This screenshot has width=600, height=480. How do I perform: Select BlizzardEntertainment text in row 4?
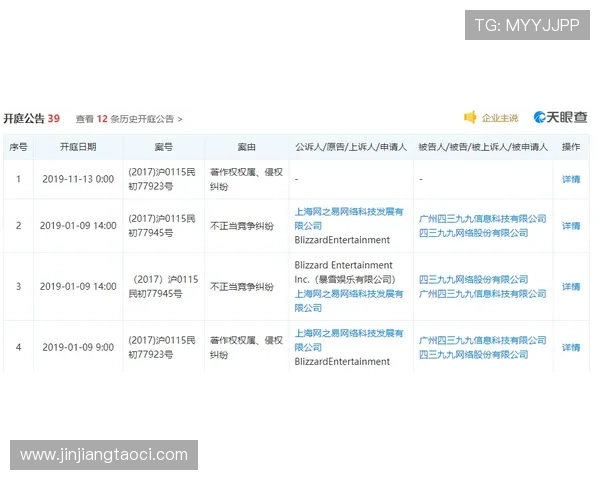coord(342,362)
